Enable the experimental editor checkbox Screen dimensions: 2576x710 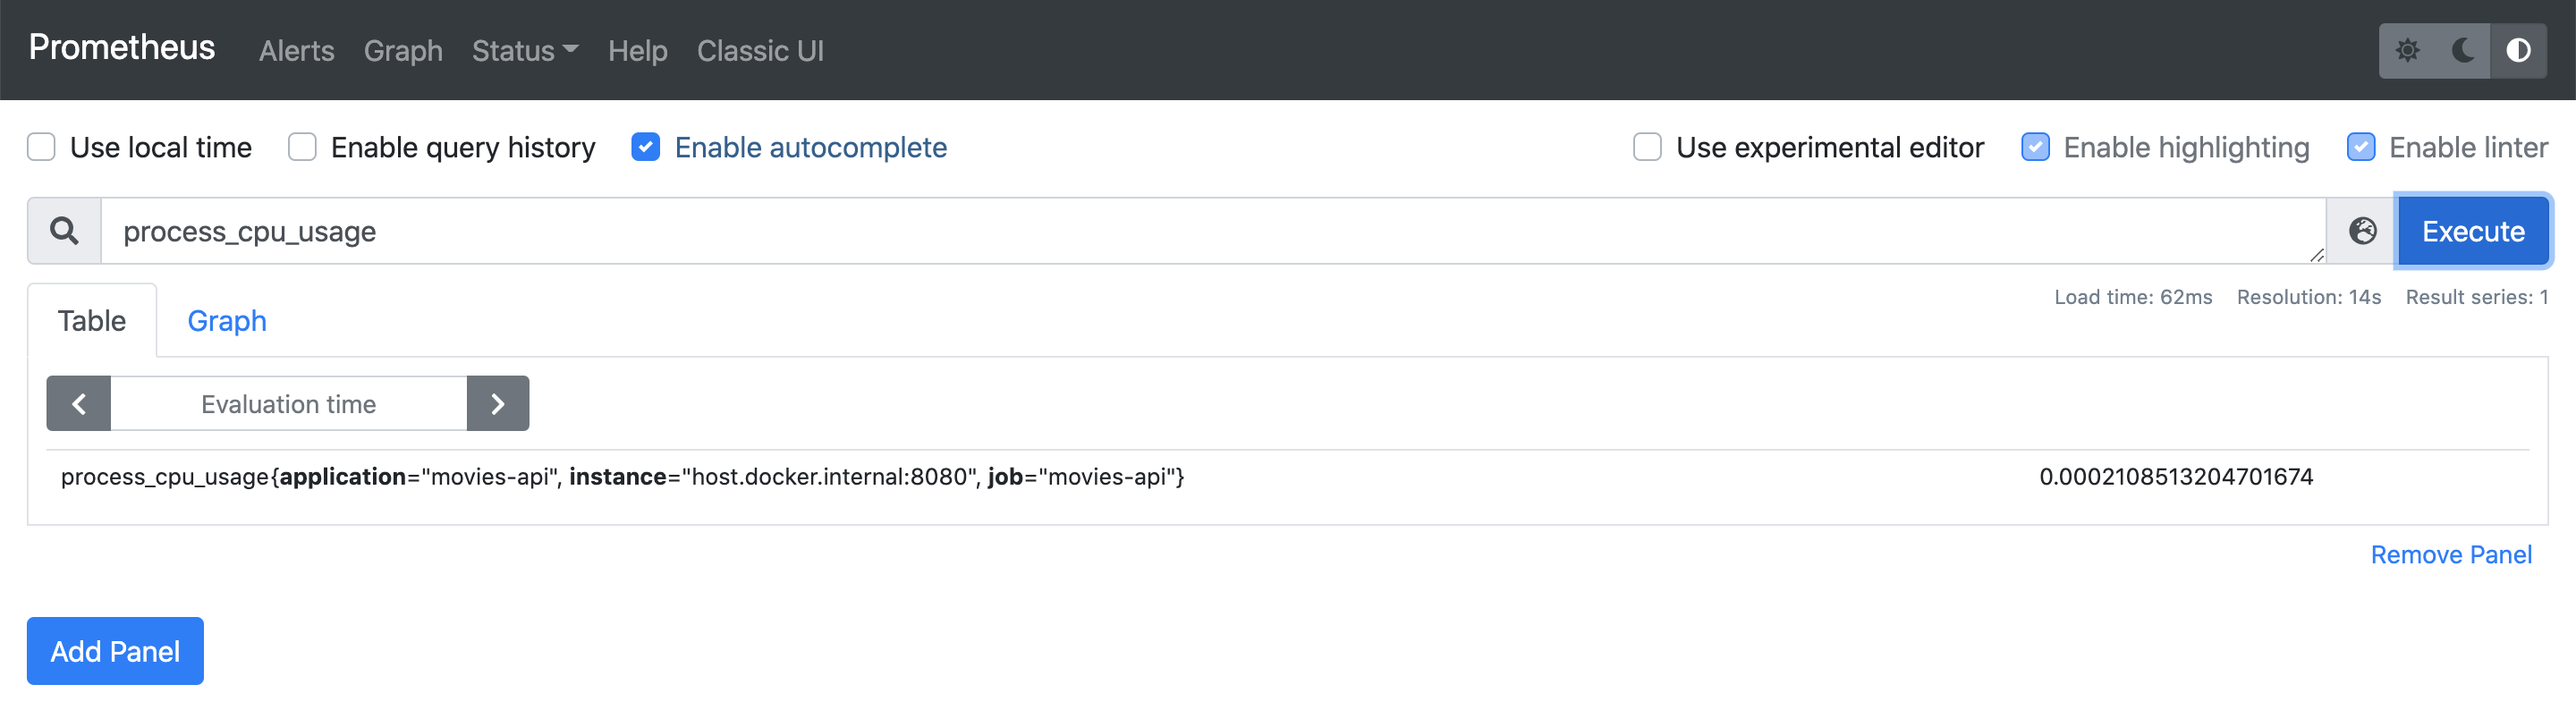pos(1647,147)
